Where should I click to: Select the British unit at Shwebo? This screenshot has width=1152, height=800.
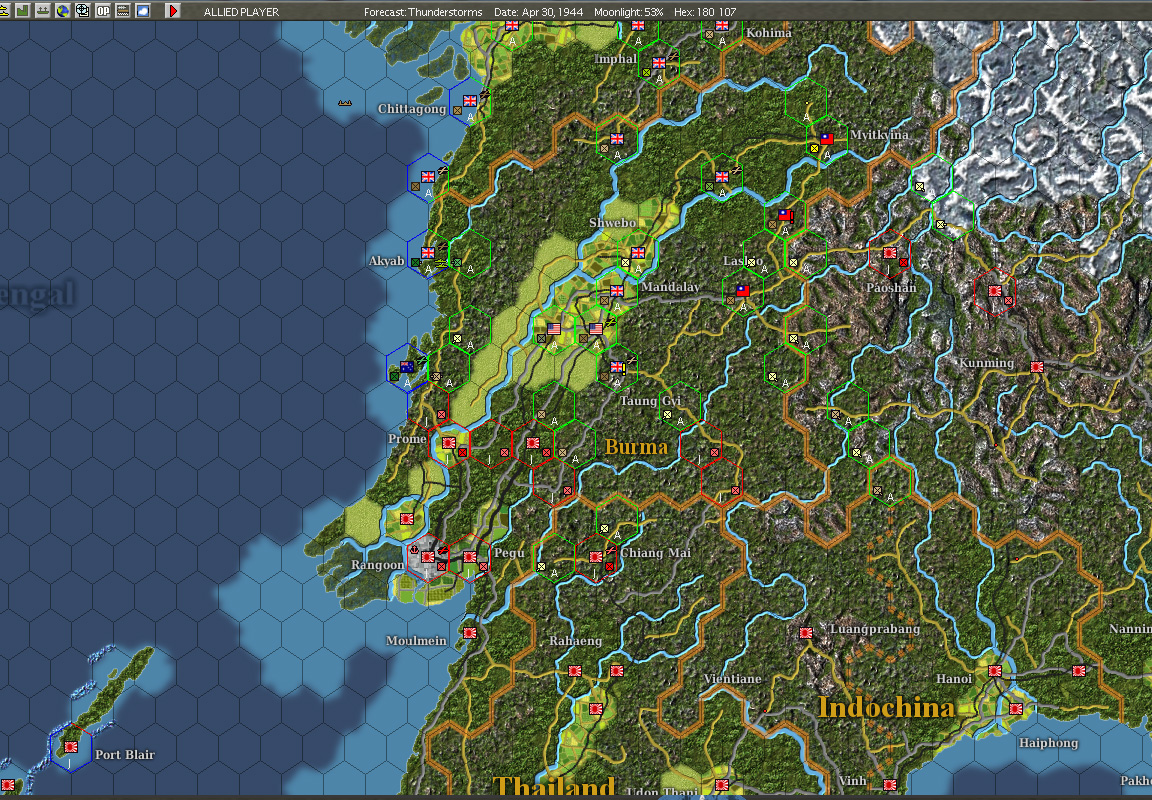click(638, 253)
